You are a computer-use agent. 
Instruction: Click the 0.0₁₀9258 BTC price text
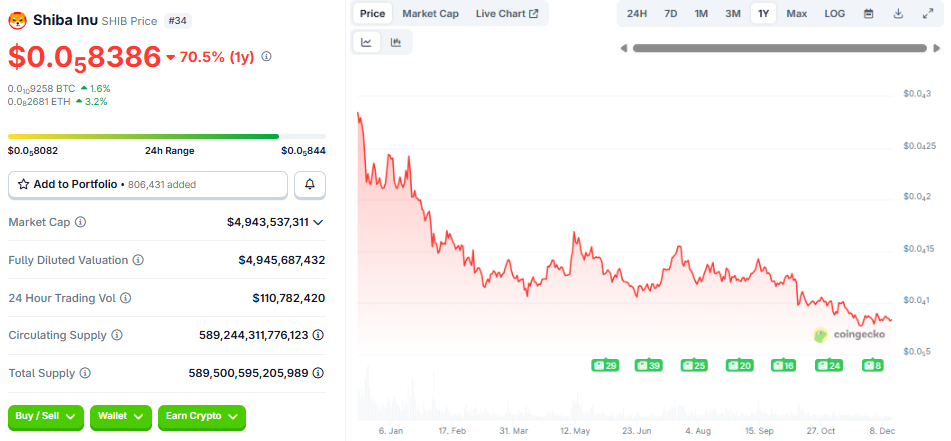tap(41, 89)
